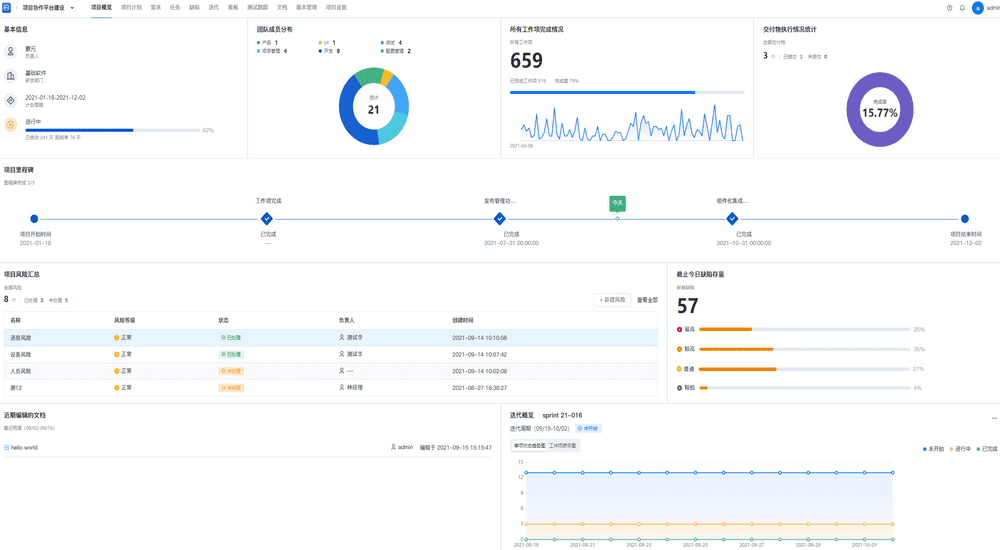Open the notifications bell icon

(962, 8)
